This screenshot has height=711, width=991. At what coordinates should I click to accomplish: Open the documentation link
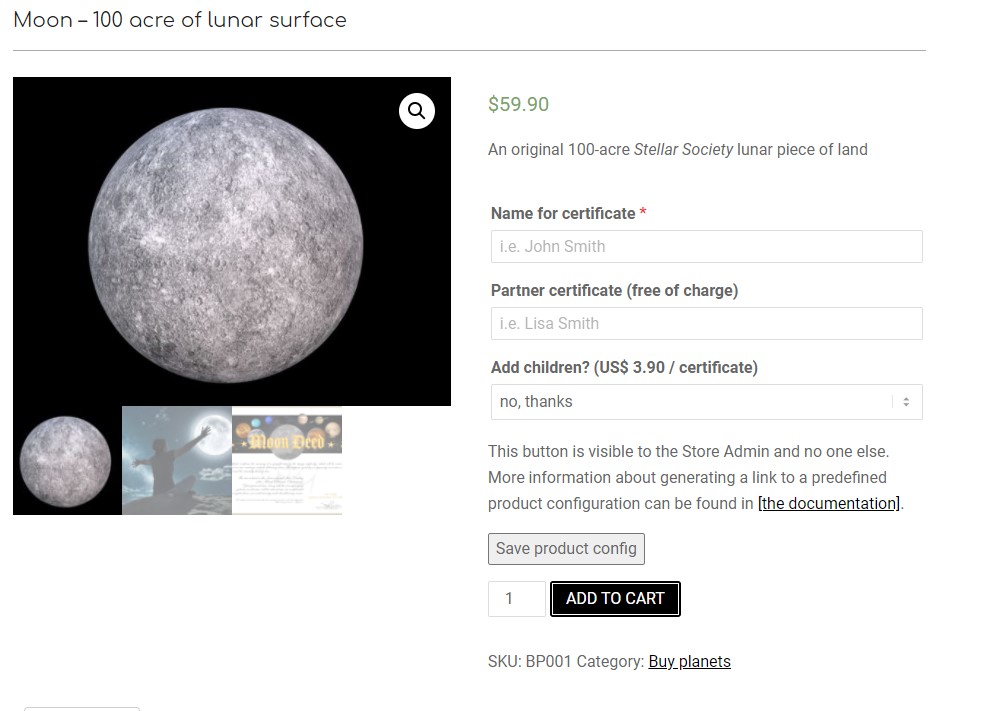(x=829, y=504)
